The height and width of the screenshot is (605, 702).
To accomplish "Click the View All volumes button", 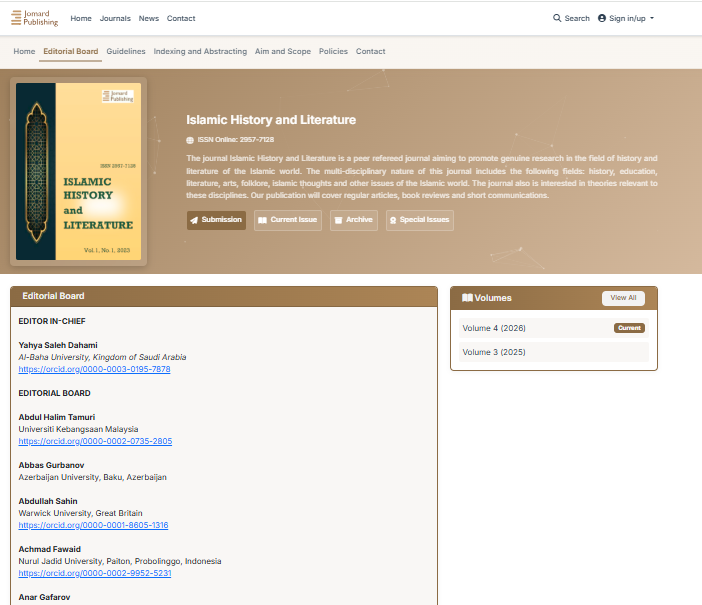I will 623,298.
